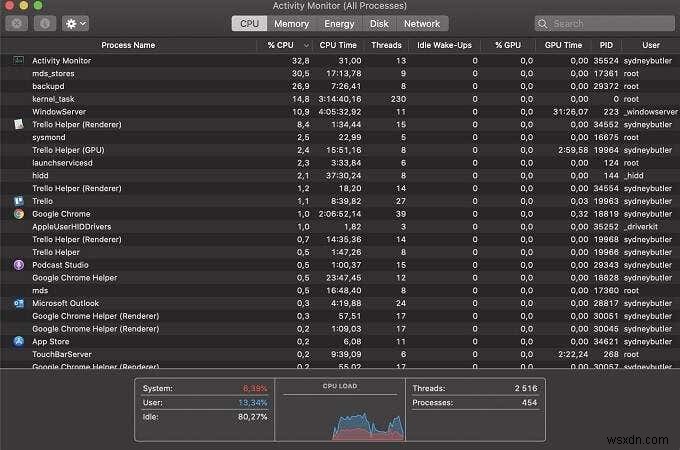Switch to the CPU tab

pyautogui.click(x=249, y=24)
